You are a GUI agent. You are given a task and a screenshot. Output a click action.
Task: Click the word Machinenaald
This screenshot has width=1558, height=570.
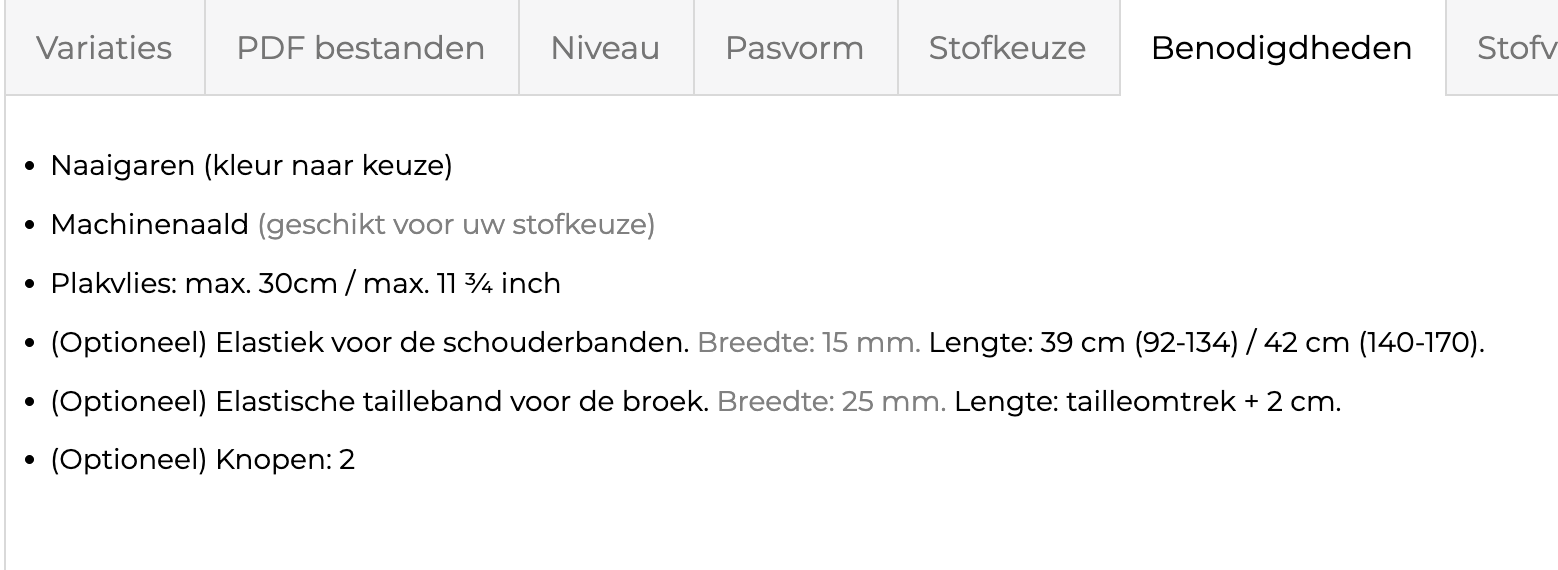tap(149, 224)
